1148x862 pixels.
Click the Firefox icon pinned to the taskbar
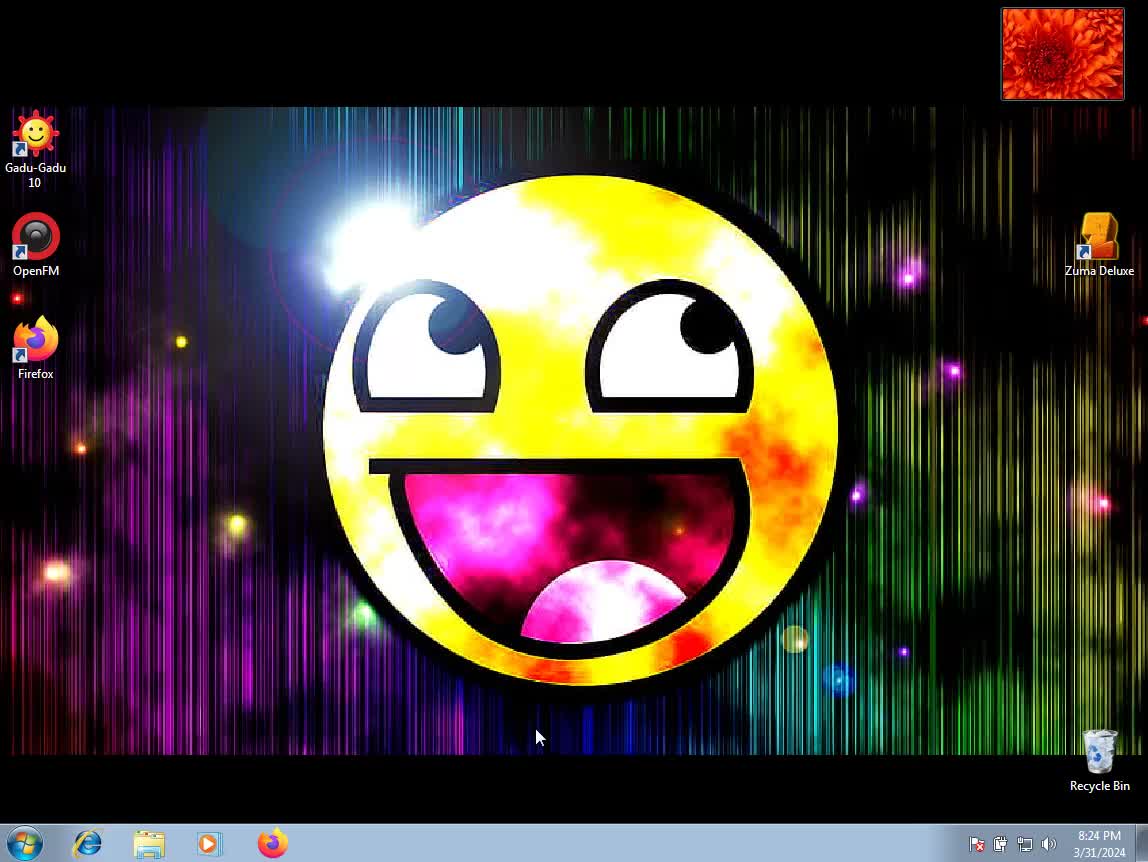click(272, 843)
